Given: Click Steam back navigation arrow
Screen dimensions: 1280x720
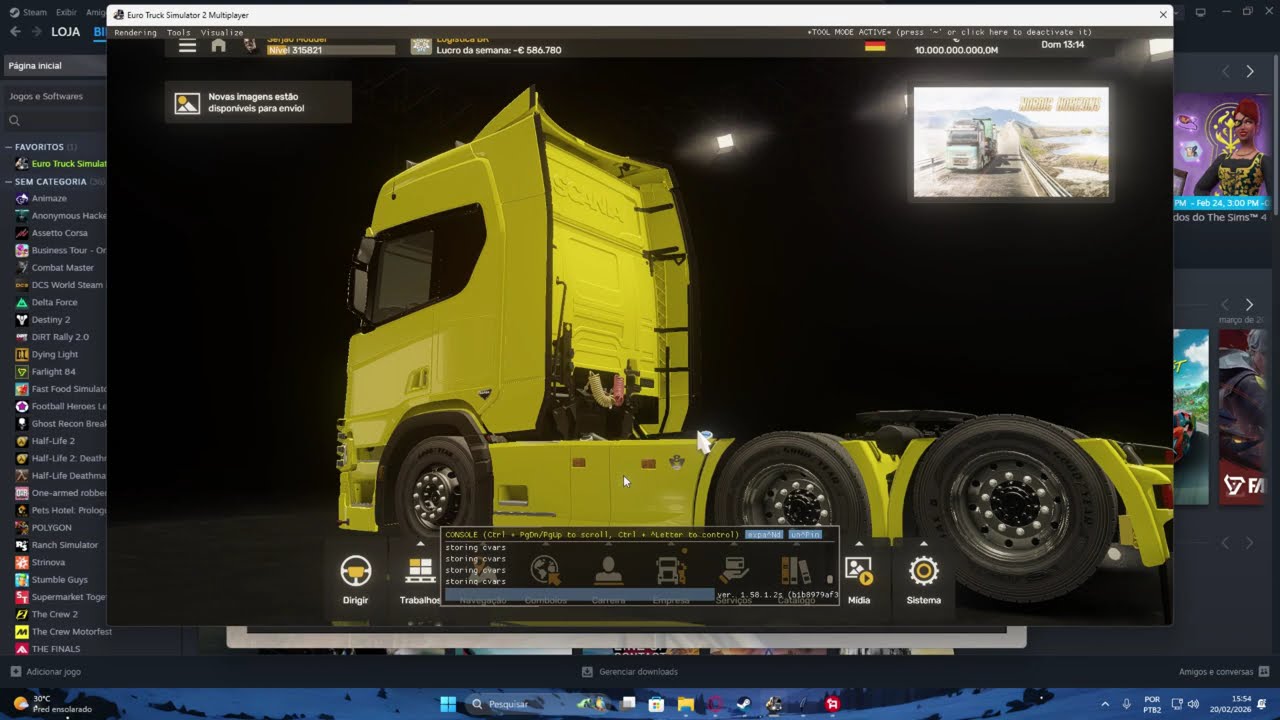Looking at the screenshot, I should [15, 32].
